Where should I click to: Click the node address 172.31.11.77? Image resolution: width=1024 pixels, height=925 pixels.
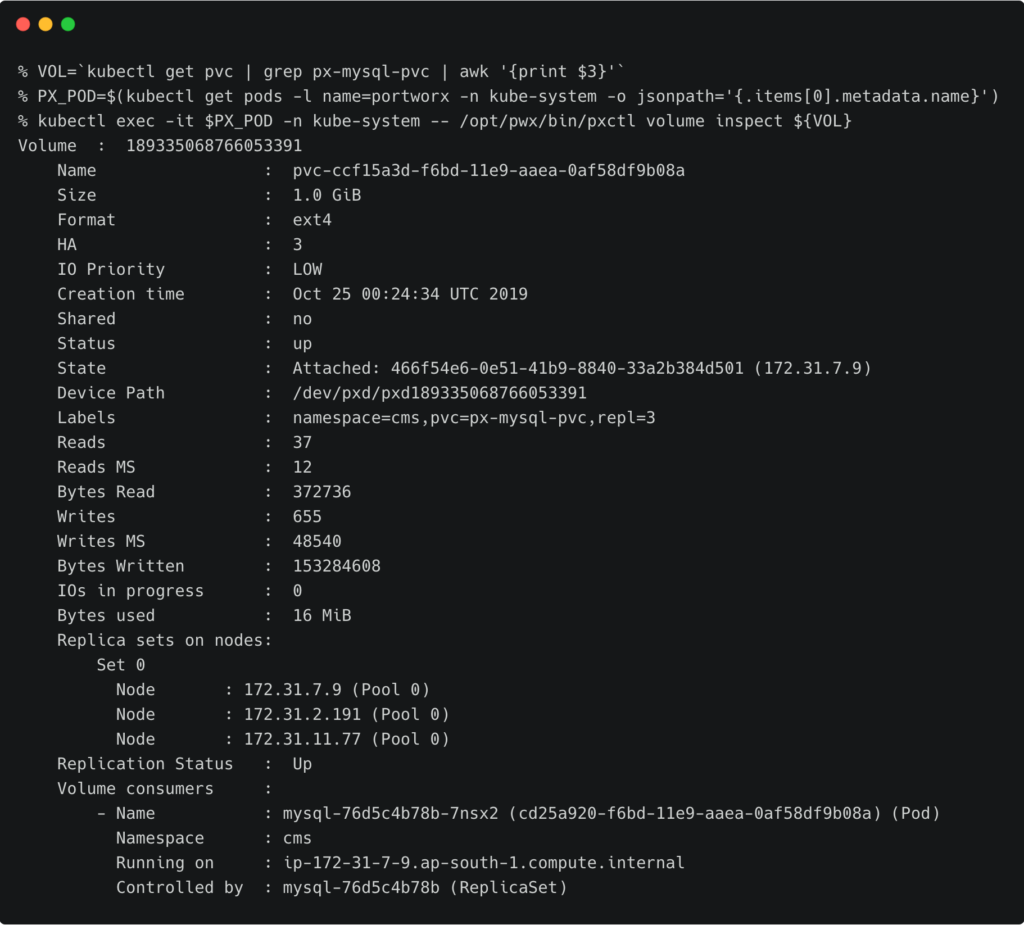(x=303, y=739)
